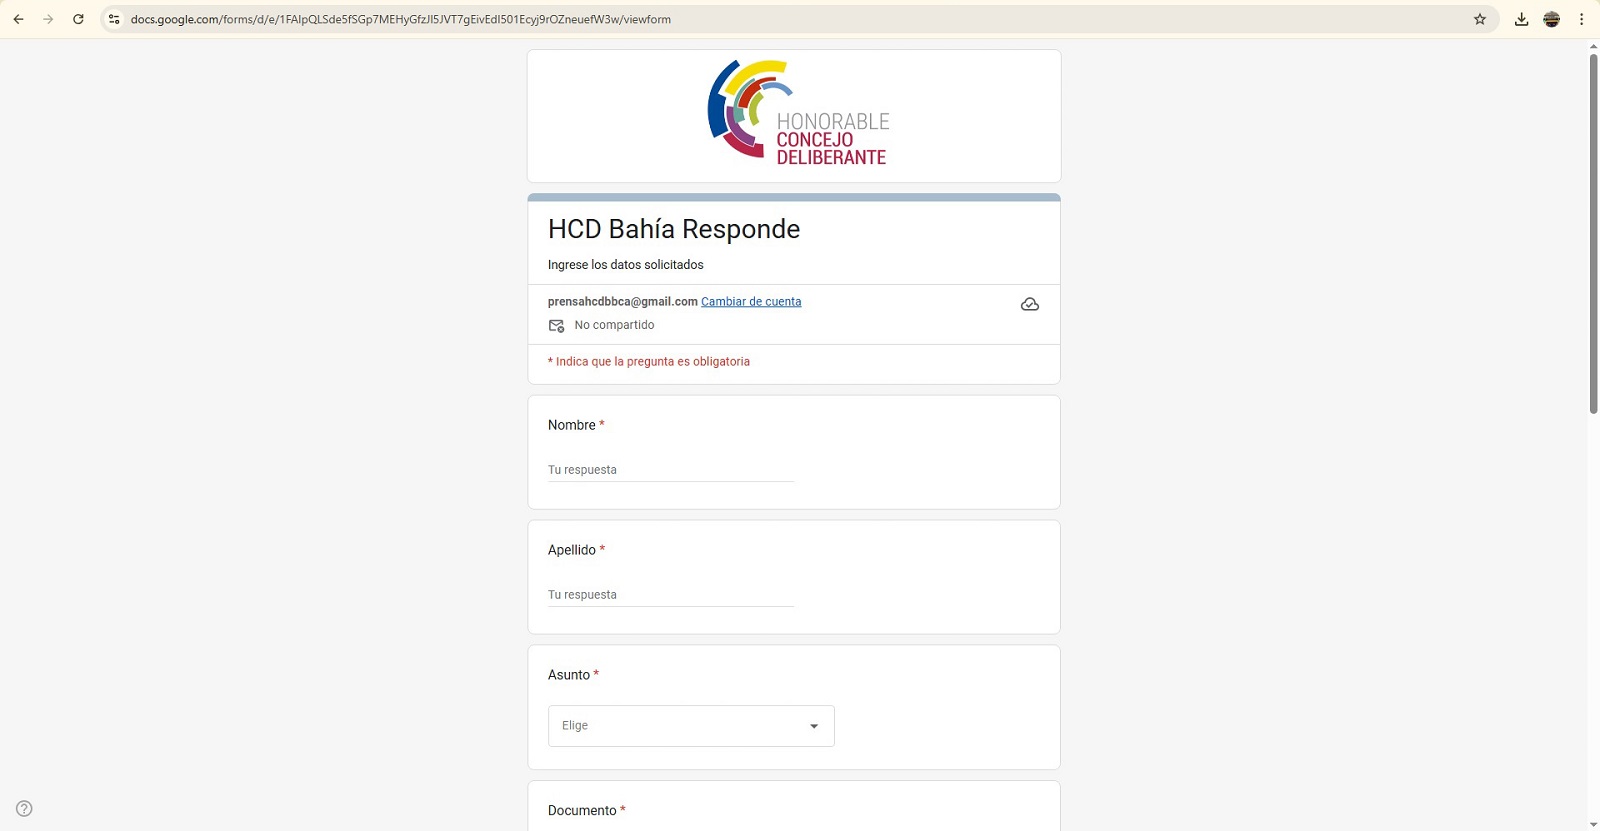The image size is (1600, 831).
Task: Open the Chrome profile avatar
Action: [x=1552, y=19]
